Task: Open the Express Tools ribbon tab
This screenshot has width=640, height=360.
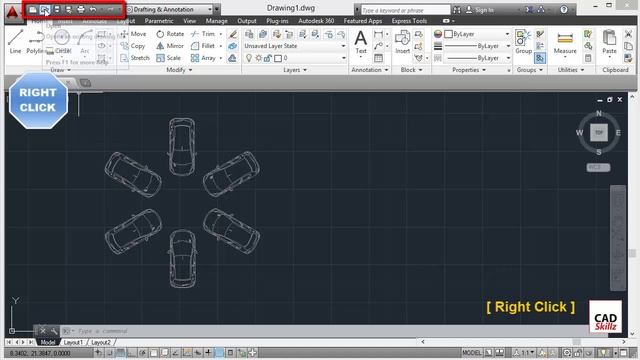Action: point(409,21)
